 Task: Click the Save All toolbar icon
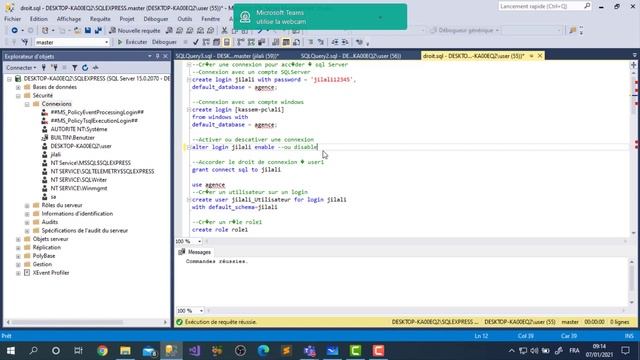[98, 30]
